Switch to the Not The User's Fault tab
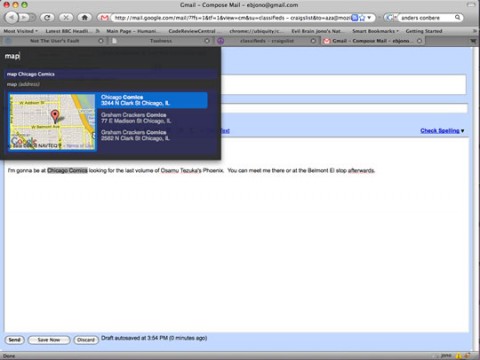Image resolution: width=480 pixels, height=360 pixels. point(54,41)
